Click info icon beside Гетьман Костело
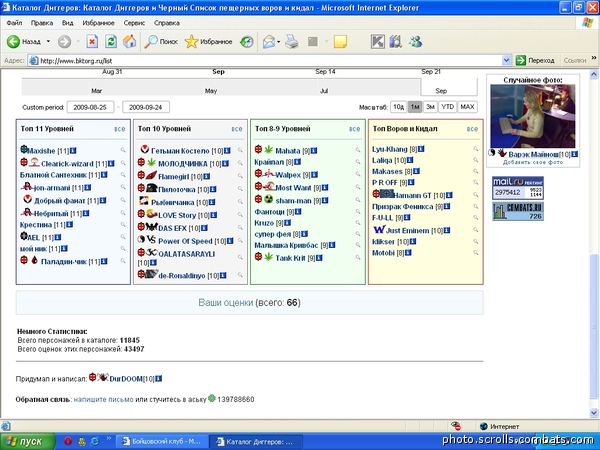Screen dimensions: 600x450 point(227,151)
